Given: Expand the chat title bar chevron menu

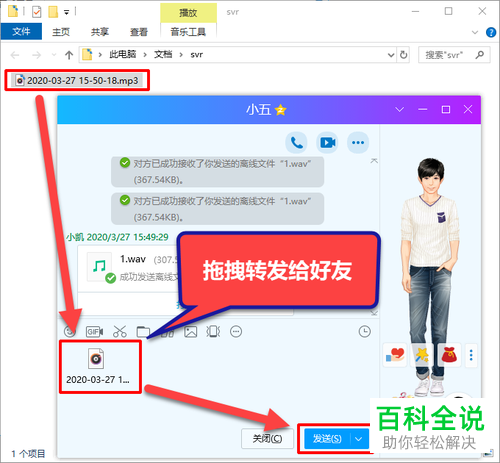Looking at the screenshot, I should pos(399,109).
